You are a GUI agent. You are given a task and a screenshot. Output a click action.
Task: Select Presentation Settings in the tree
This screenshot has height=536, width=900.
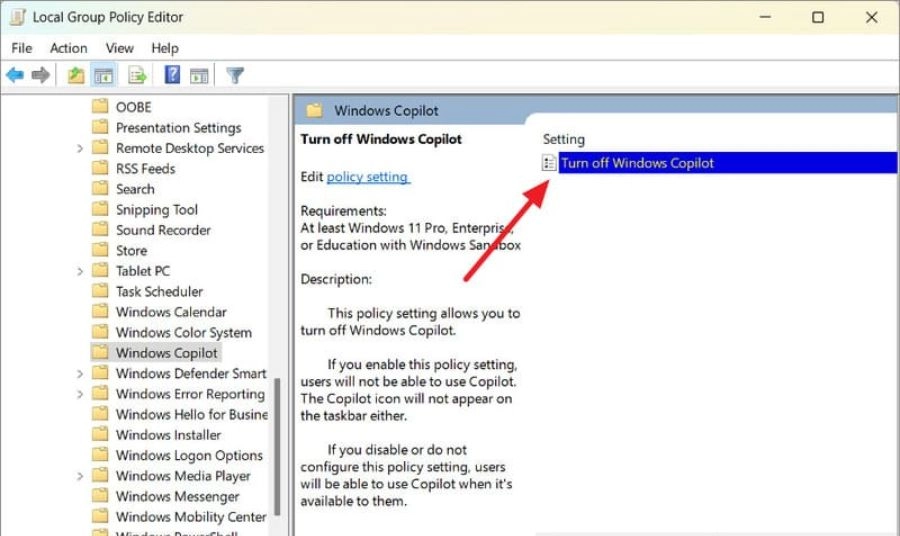click(179, 127)
